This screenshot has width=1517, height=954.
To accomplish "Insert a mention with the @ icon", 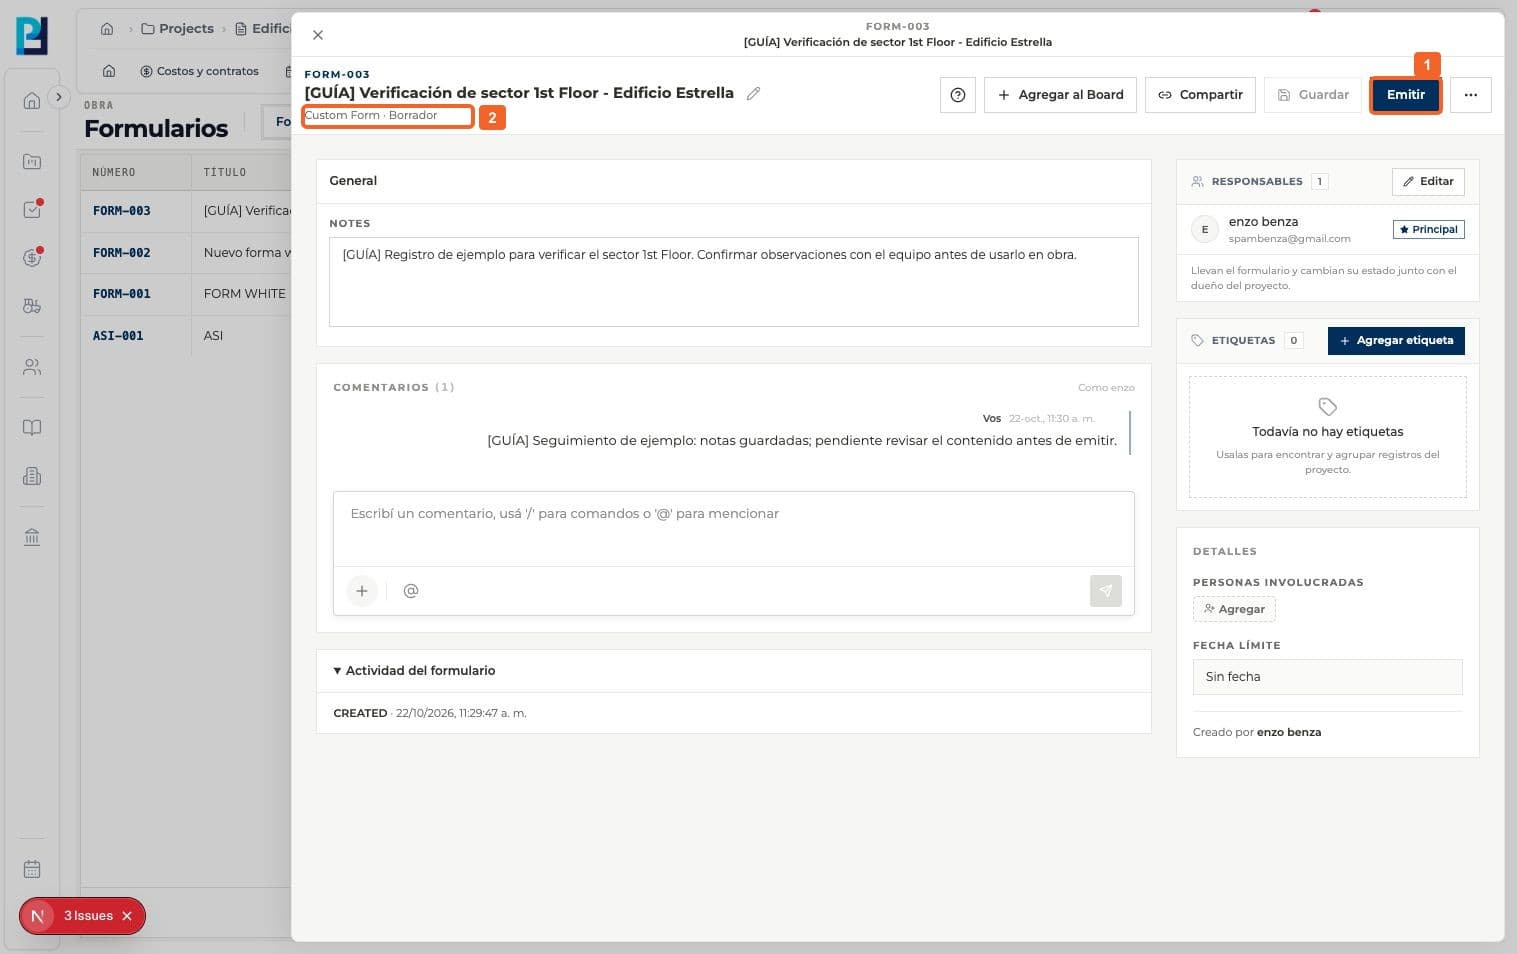I will [x=411, y=591].
